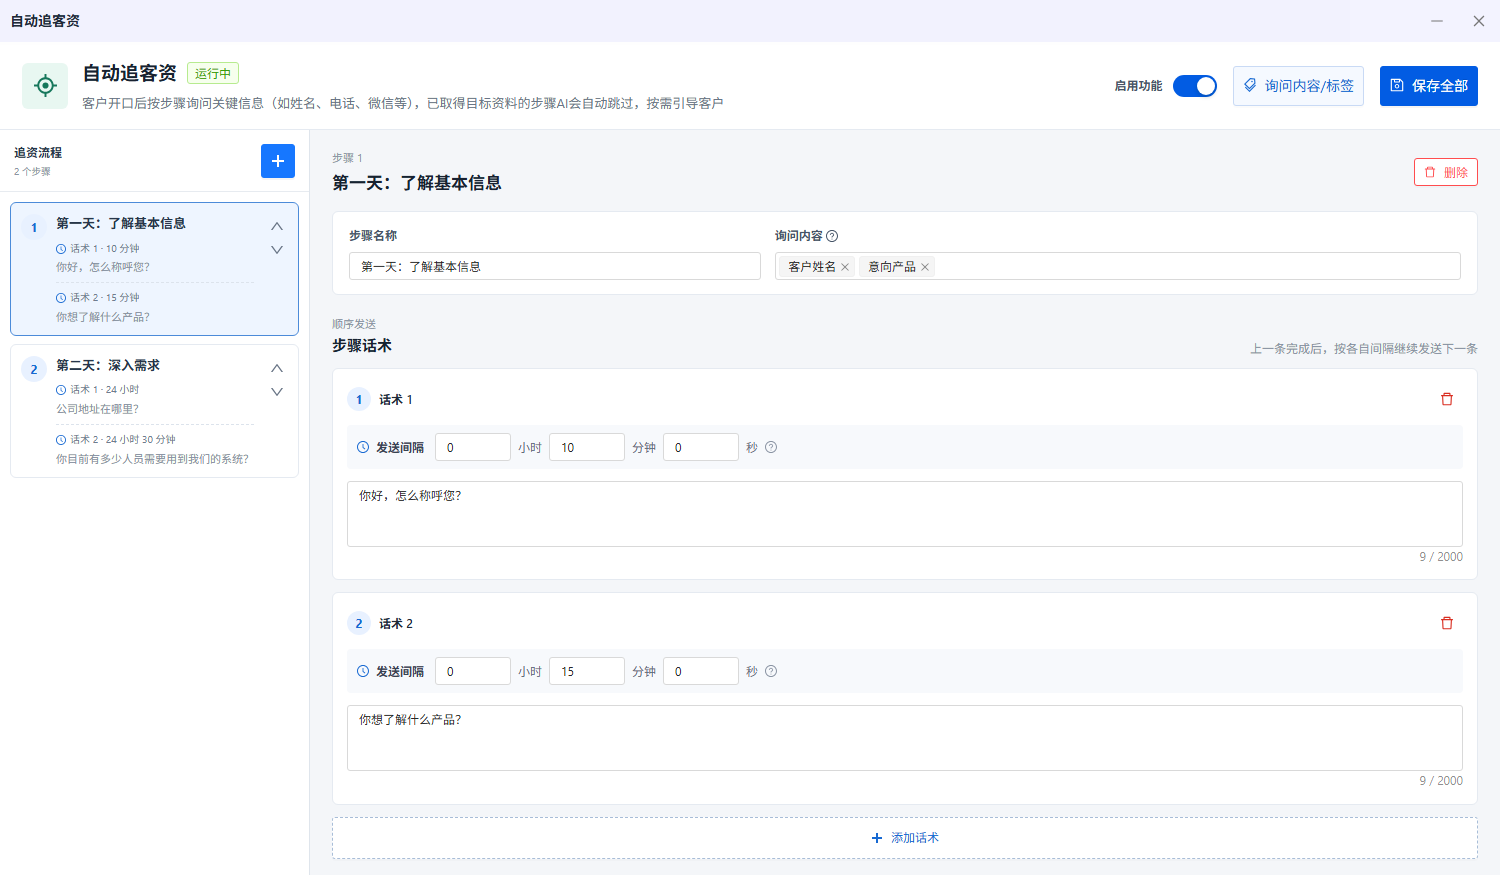Move step 第二天 up with the chevron
Image resolution: width=1500 pixels, height=875 pixels.
tap(277, 369)
